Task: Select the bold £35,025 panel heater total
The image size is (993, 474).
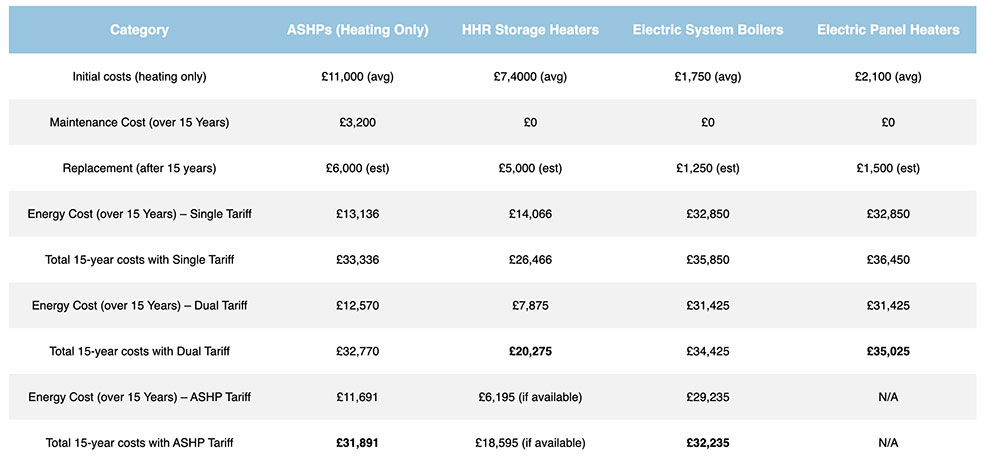Action: [x=888, y=351]
